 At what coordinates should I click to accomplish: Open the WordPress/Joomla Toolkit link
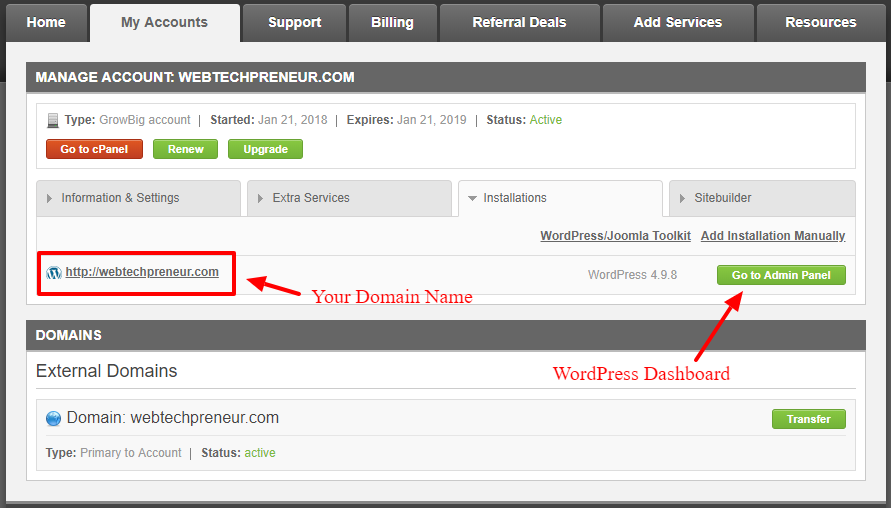point(615,236)
